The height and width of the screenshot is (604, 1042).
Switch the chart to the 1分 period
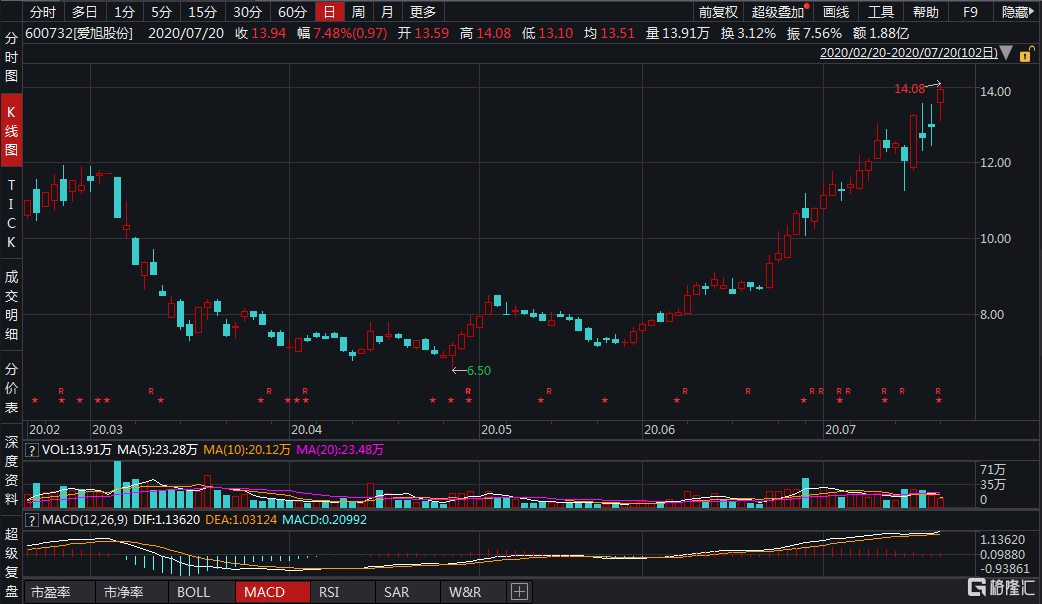[x=124, y=12]
